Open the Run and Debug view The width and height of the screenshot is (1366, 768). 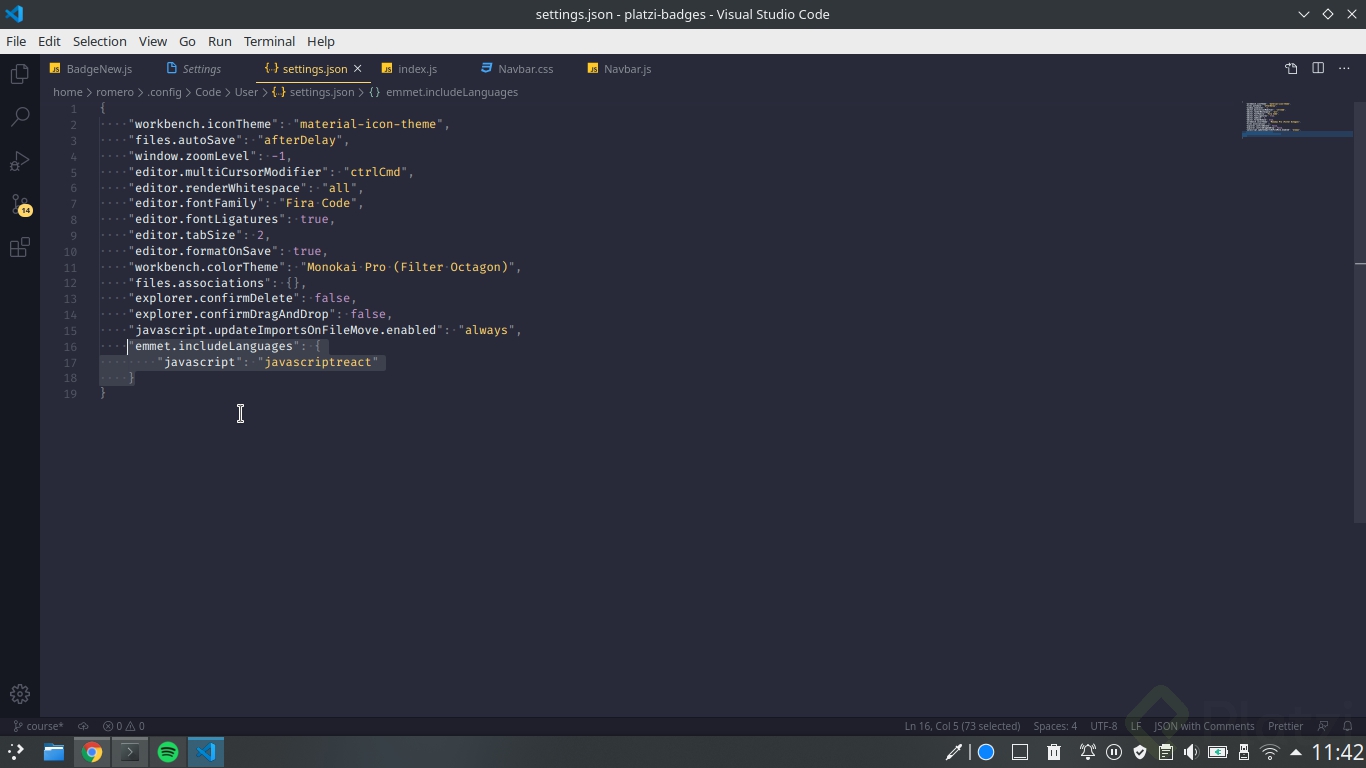[x=19, y=161]
